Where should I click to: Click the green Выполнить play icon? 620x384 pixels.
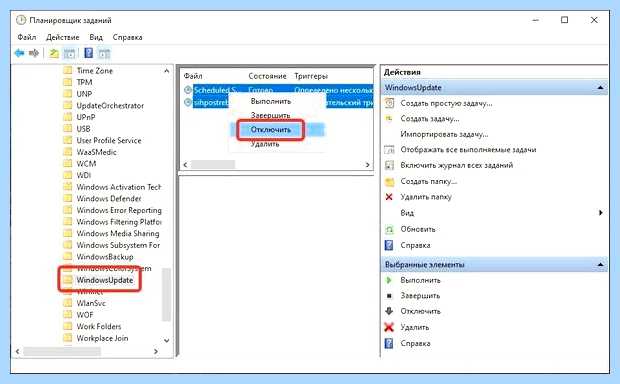(x=389, y=280)
